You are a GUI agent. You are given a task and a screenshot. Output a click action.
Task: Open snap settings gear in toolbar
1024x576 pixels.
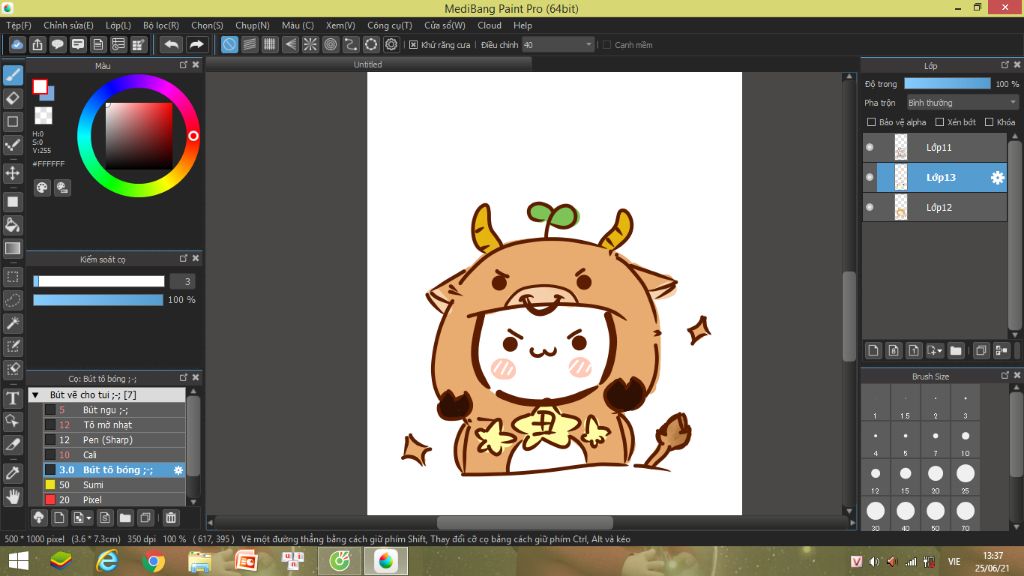(391, 44)
